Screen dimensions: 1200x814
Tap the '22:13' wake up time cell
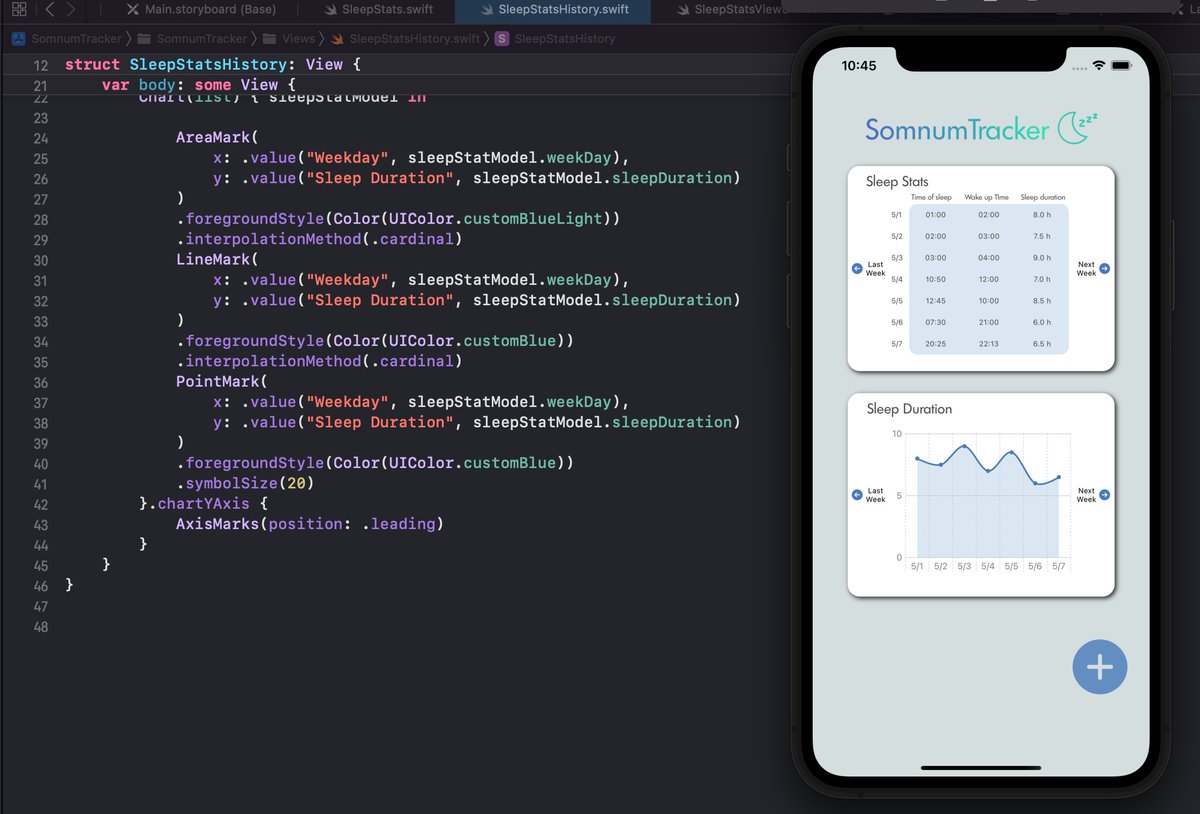point(989,344)
